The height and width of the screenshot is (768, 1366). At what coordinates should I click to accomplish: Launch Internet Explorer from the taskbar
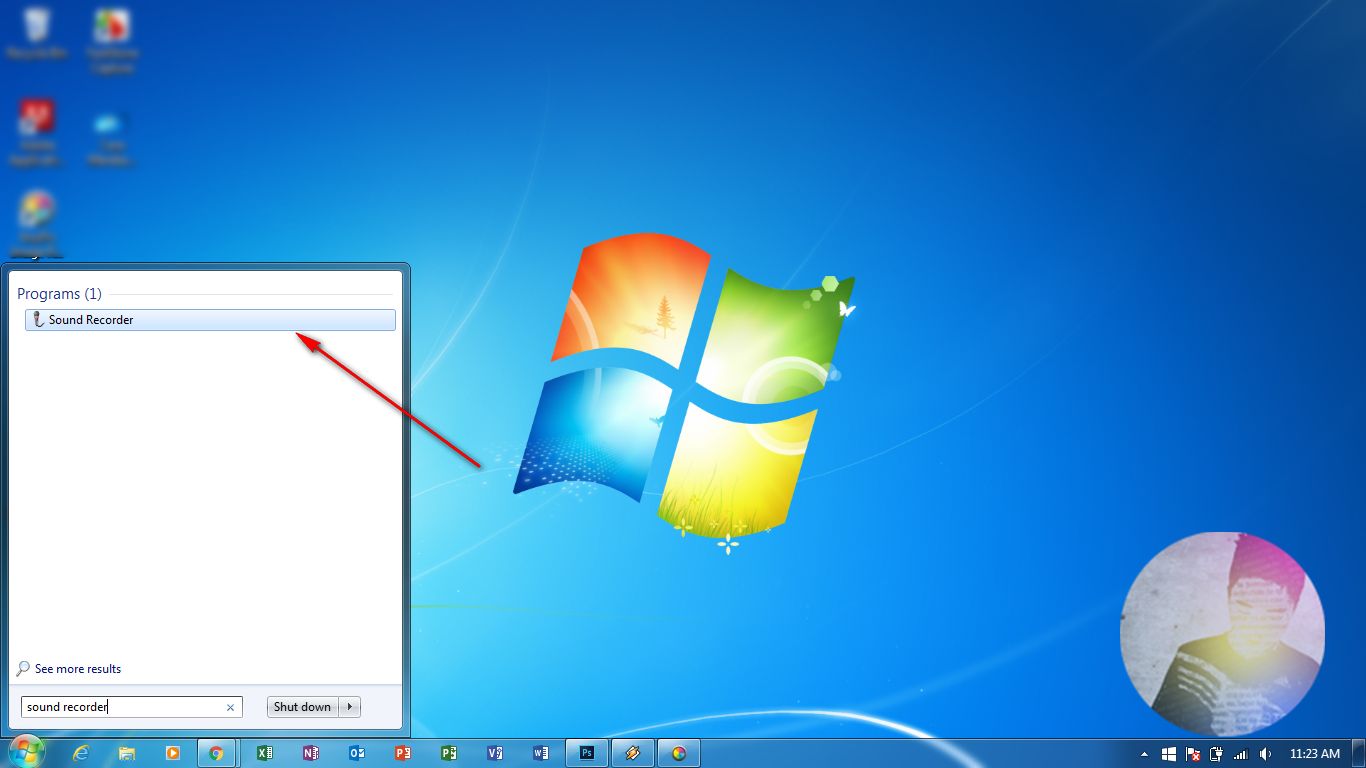pos(81,753)
